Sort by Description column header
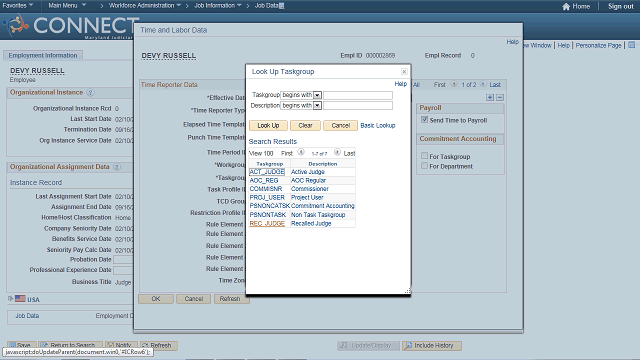640x360 pixels. [x=322, y=164]
